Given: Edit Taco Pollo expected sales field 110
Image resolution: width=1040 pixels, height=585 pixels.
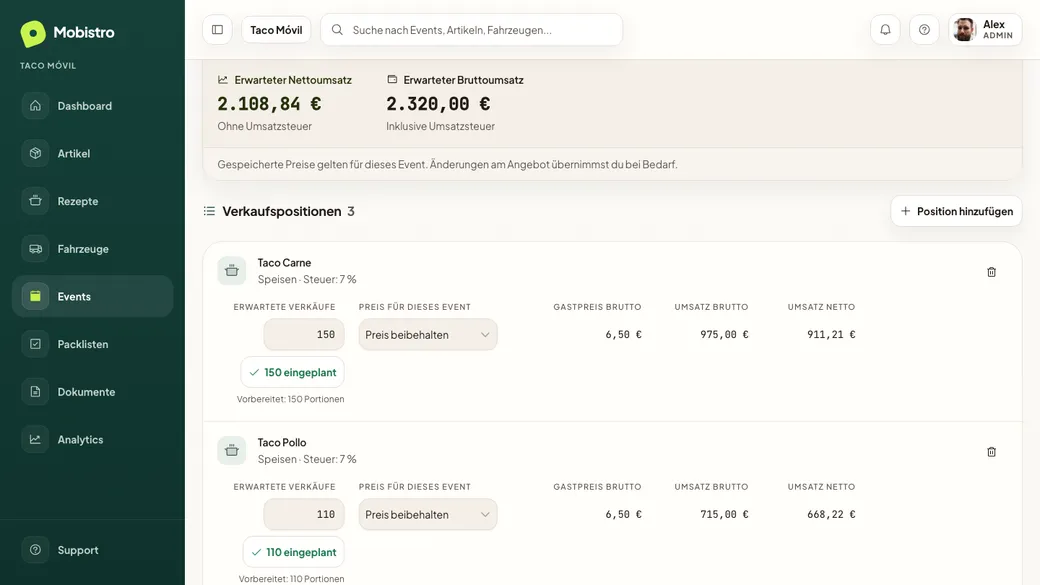Looking at the screenshot, I should 304,514.
